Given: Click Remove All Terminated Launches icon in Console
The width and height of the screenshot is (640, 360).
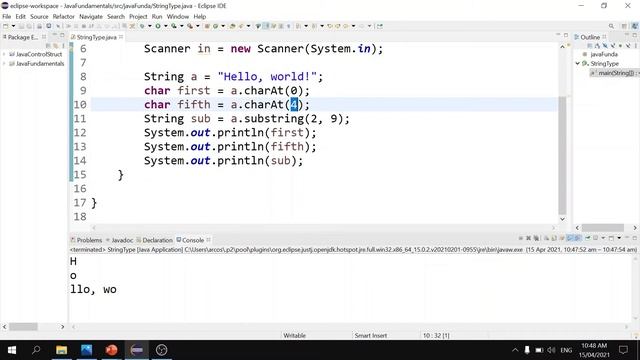Looking at the screenshot, I should click(536, 238).
